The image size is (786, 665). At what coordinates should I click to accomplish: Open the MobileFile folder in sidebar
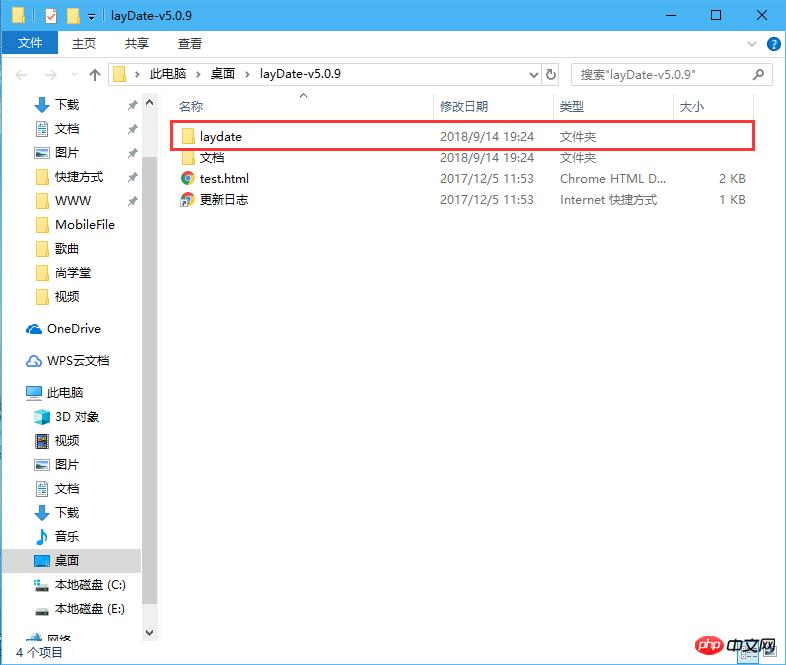tap(85, 225)
